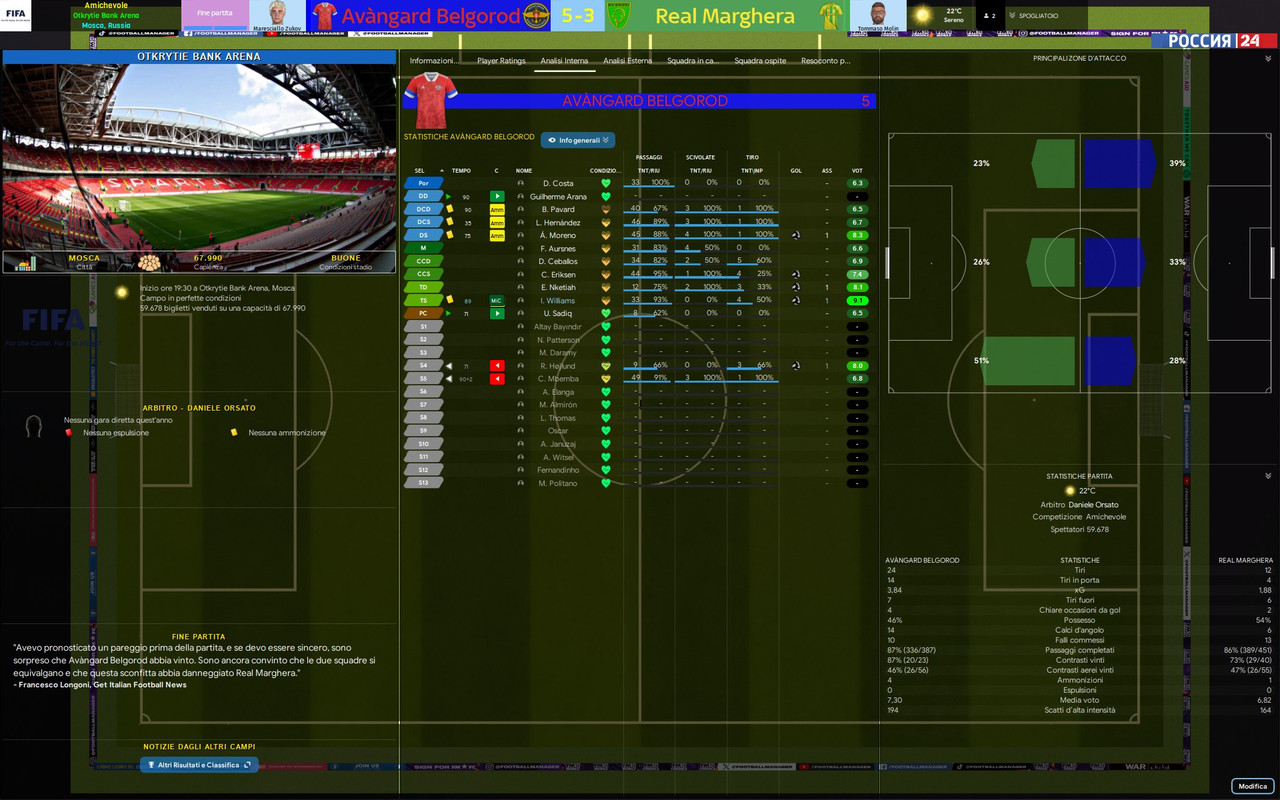Click the yellow card icon beside Nessuna ammonizione
The width and height of the screenshot is (1280, 800).
tap(234, 433)
